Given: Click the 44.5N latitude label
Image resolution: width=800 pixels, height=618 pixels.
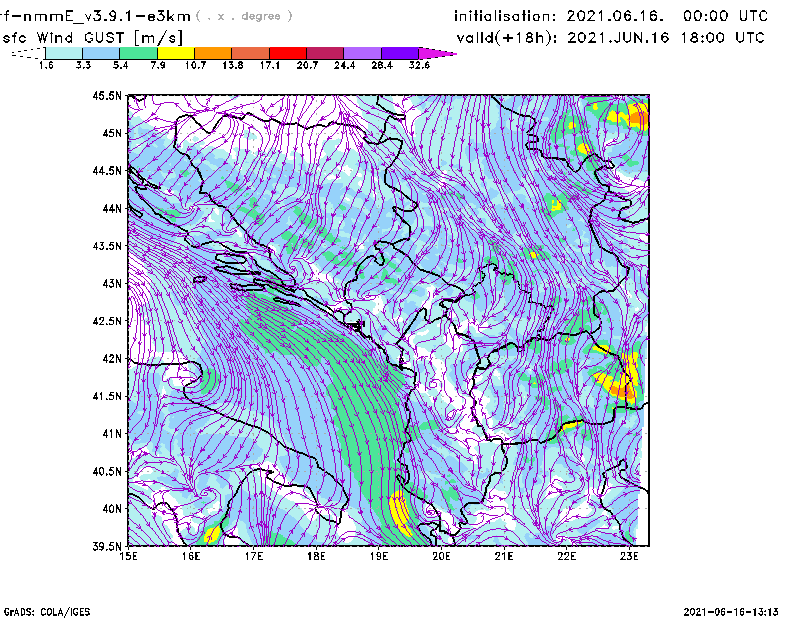Looking at the screenshot, I should [x=107, y=170].
